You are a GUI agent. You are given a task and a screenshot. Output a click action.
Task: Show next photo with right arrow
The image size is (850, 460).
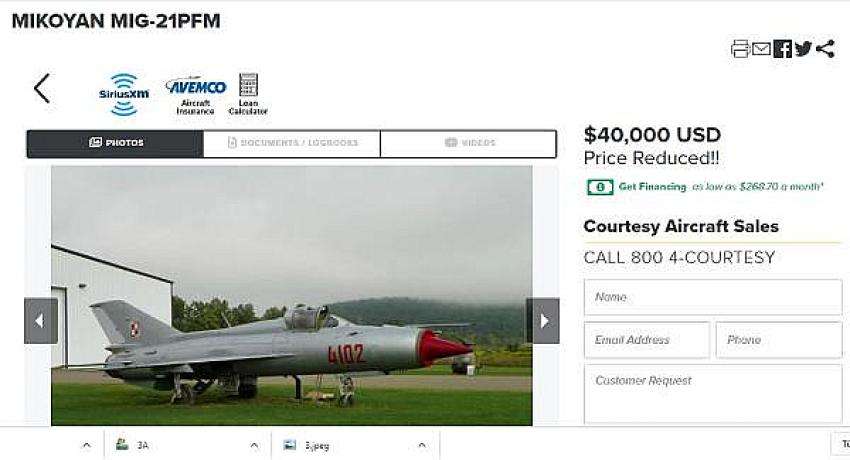point(543,321)
